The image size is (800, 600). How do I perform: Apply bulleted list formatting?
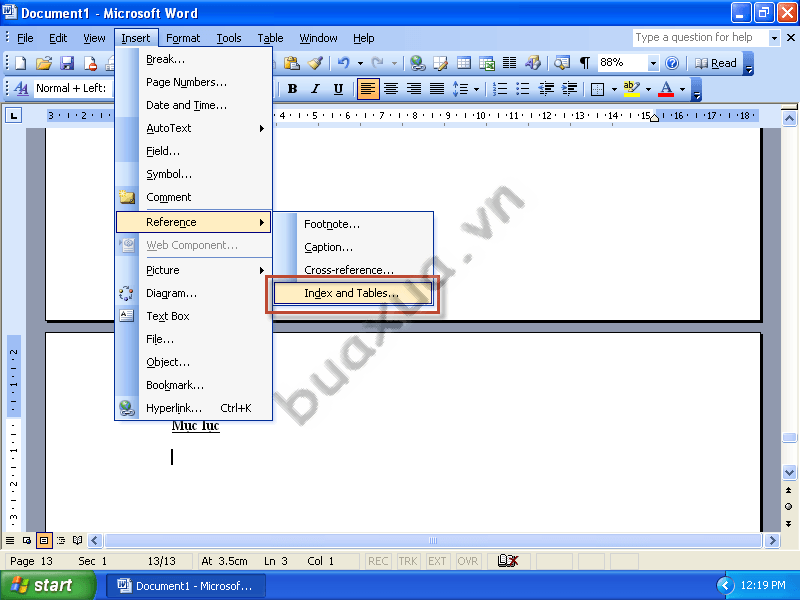point(523,89)
